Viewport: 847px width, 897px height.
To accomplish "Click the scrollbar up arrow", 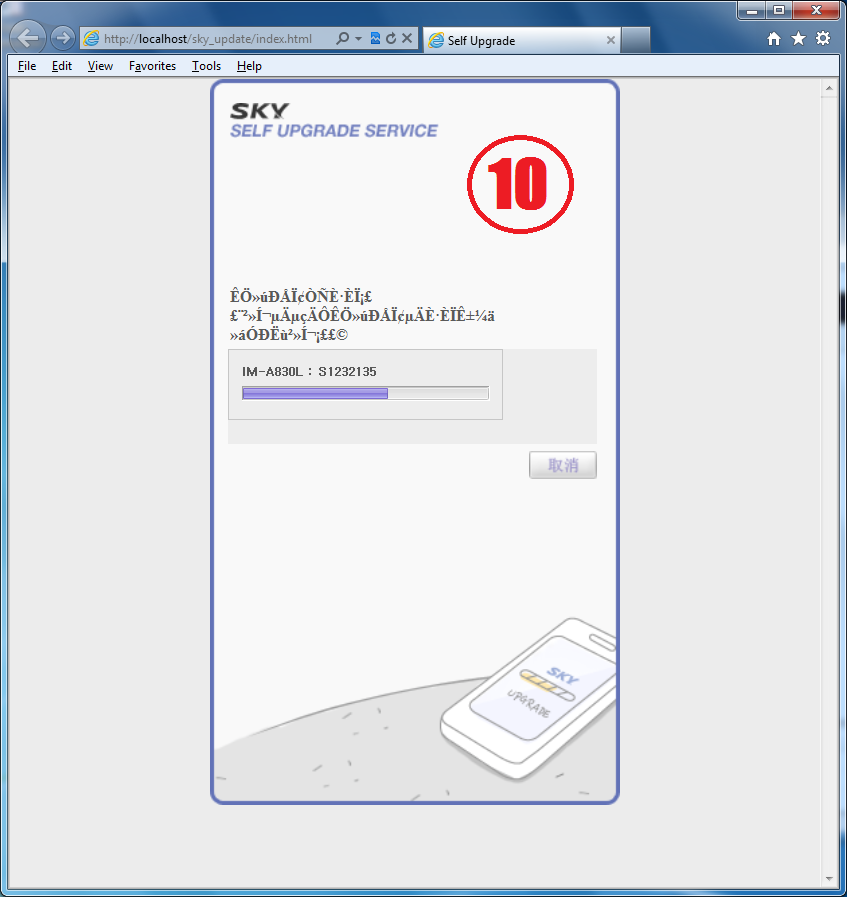I will [x=829, y=88].
